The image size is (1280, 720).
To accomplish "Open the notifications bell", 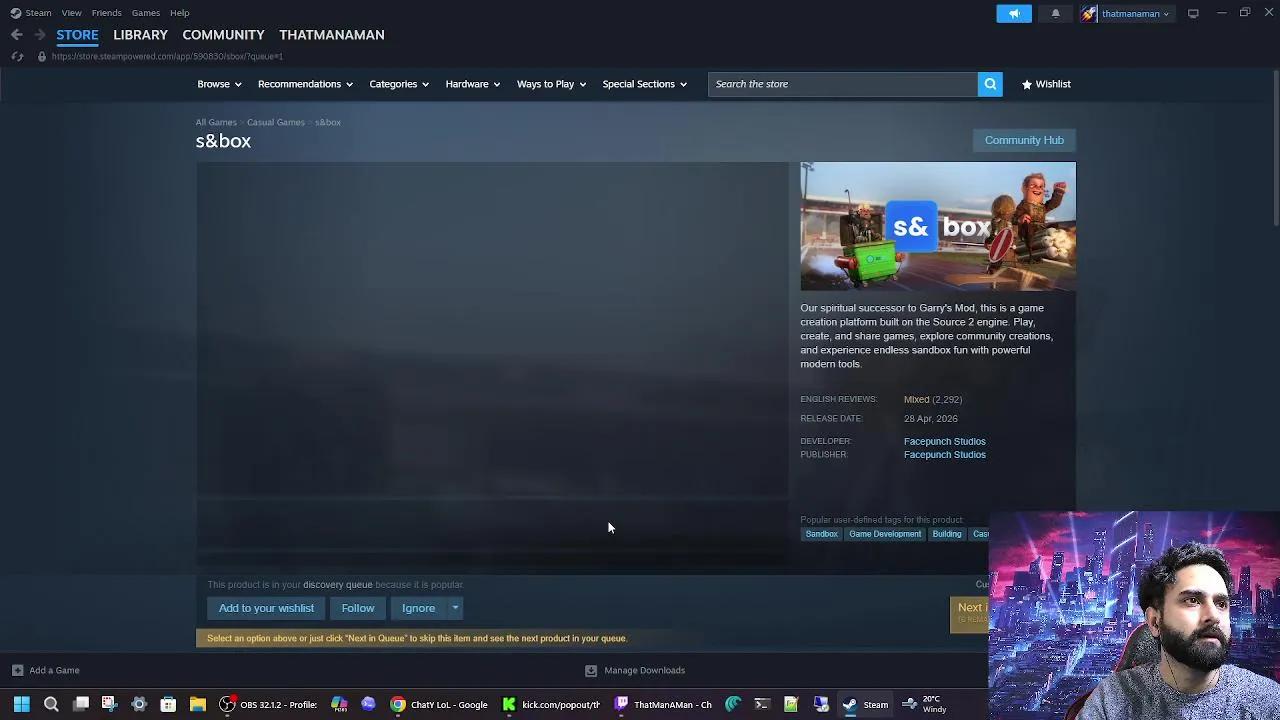I will tap(1055, 14).
